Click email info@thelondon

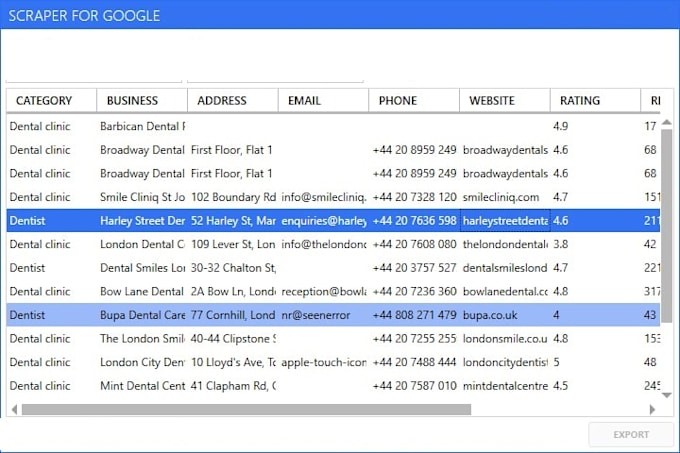[x=324, y=244]
